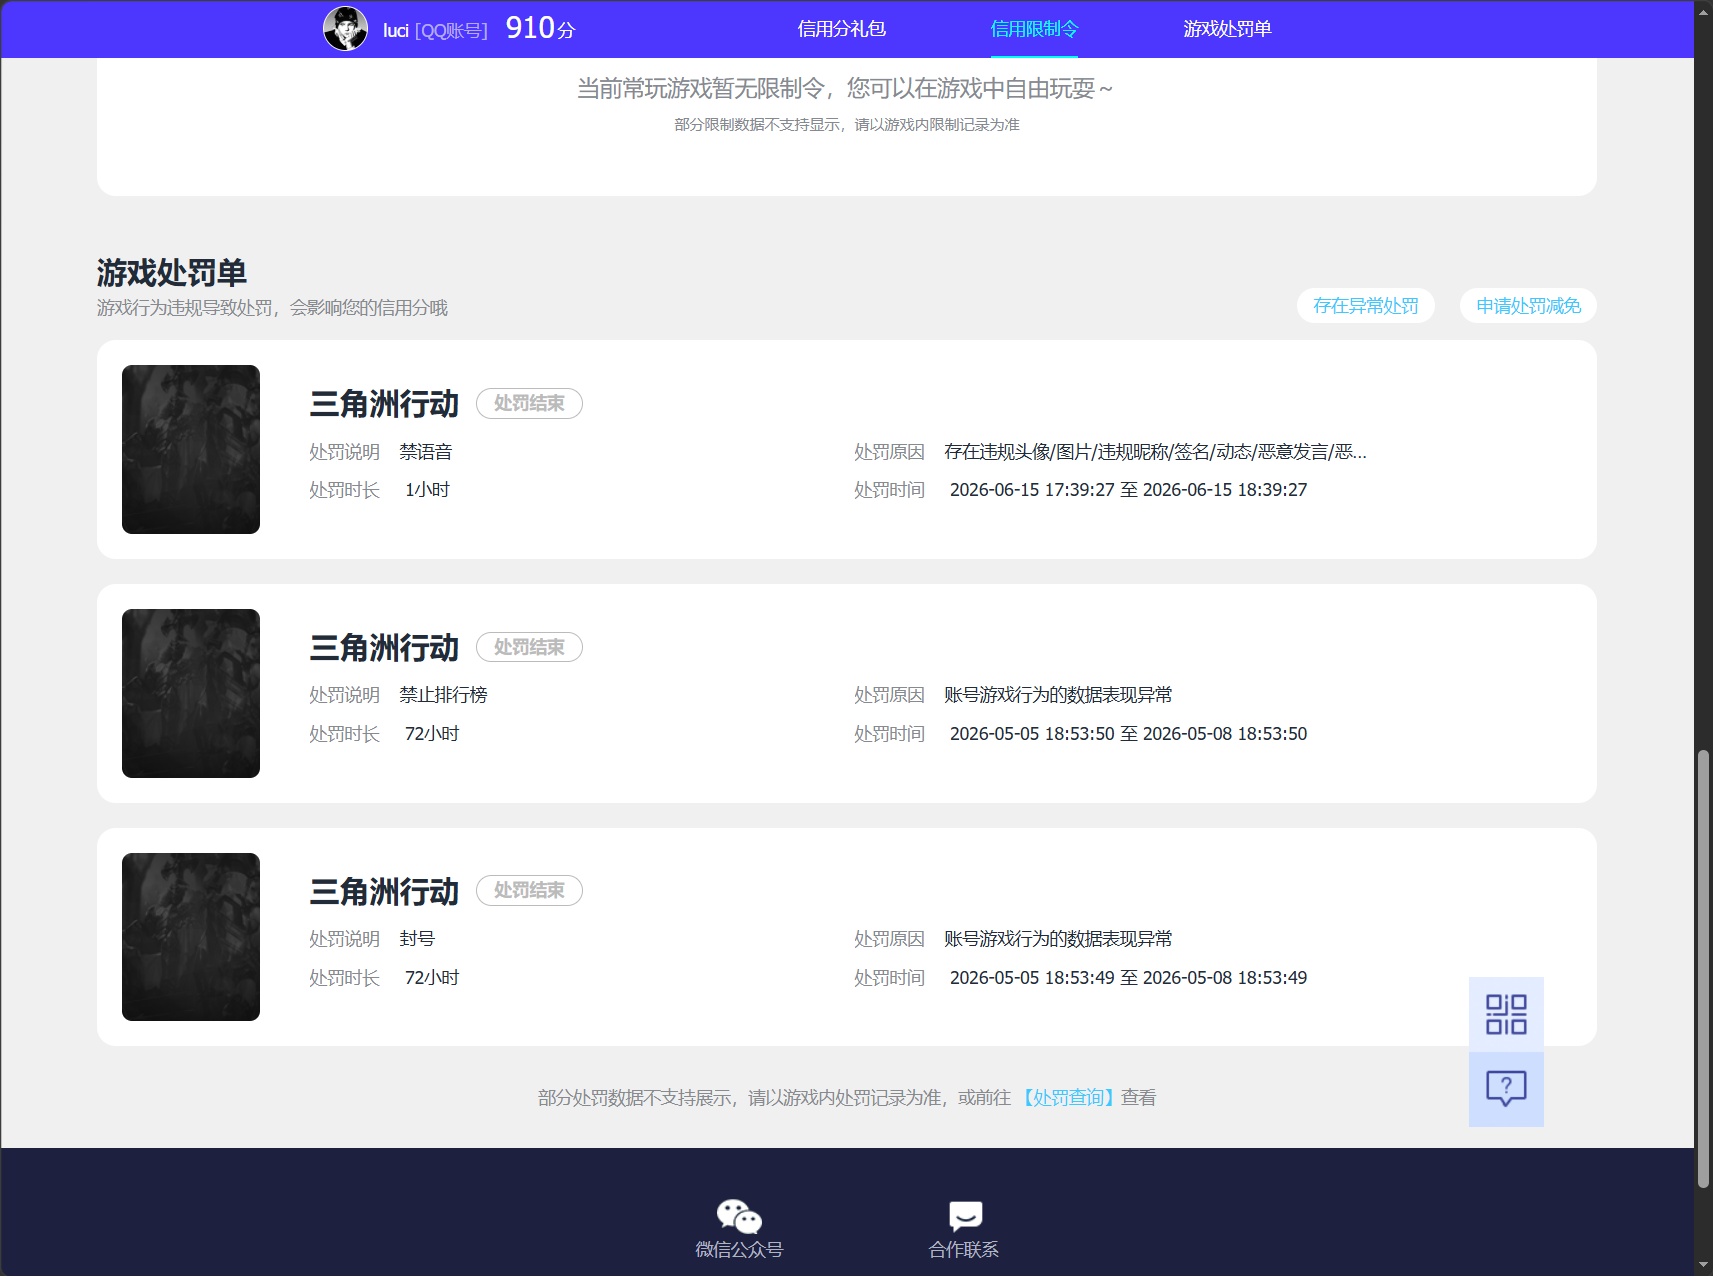
Task: Click the 封号 punishment description
Action: tap(417, 939)
